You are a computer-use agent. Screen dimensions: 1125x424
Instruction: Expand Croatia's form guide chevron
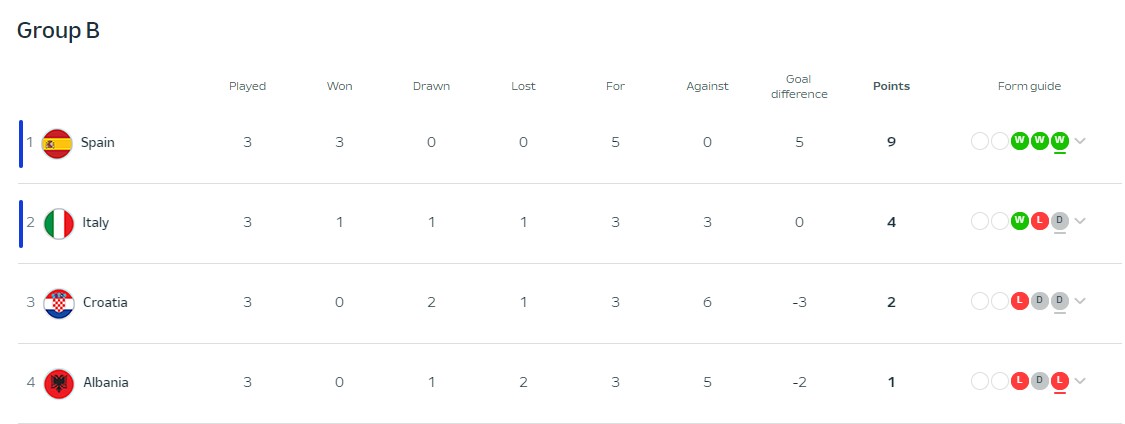(1080, 301)
